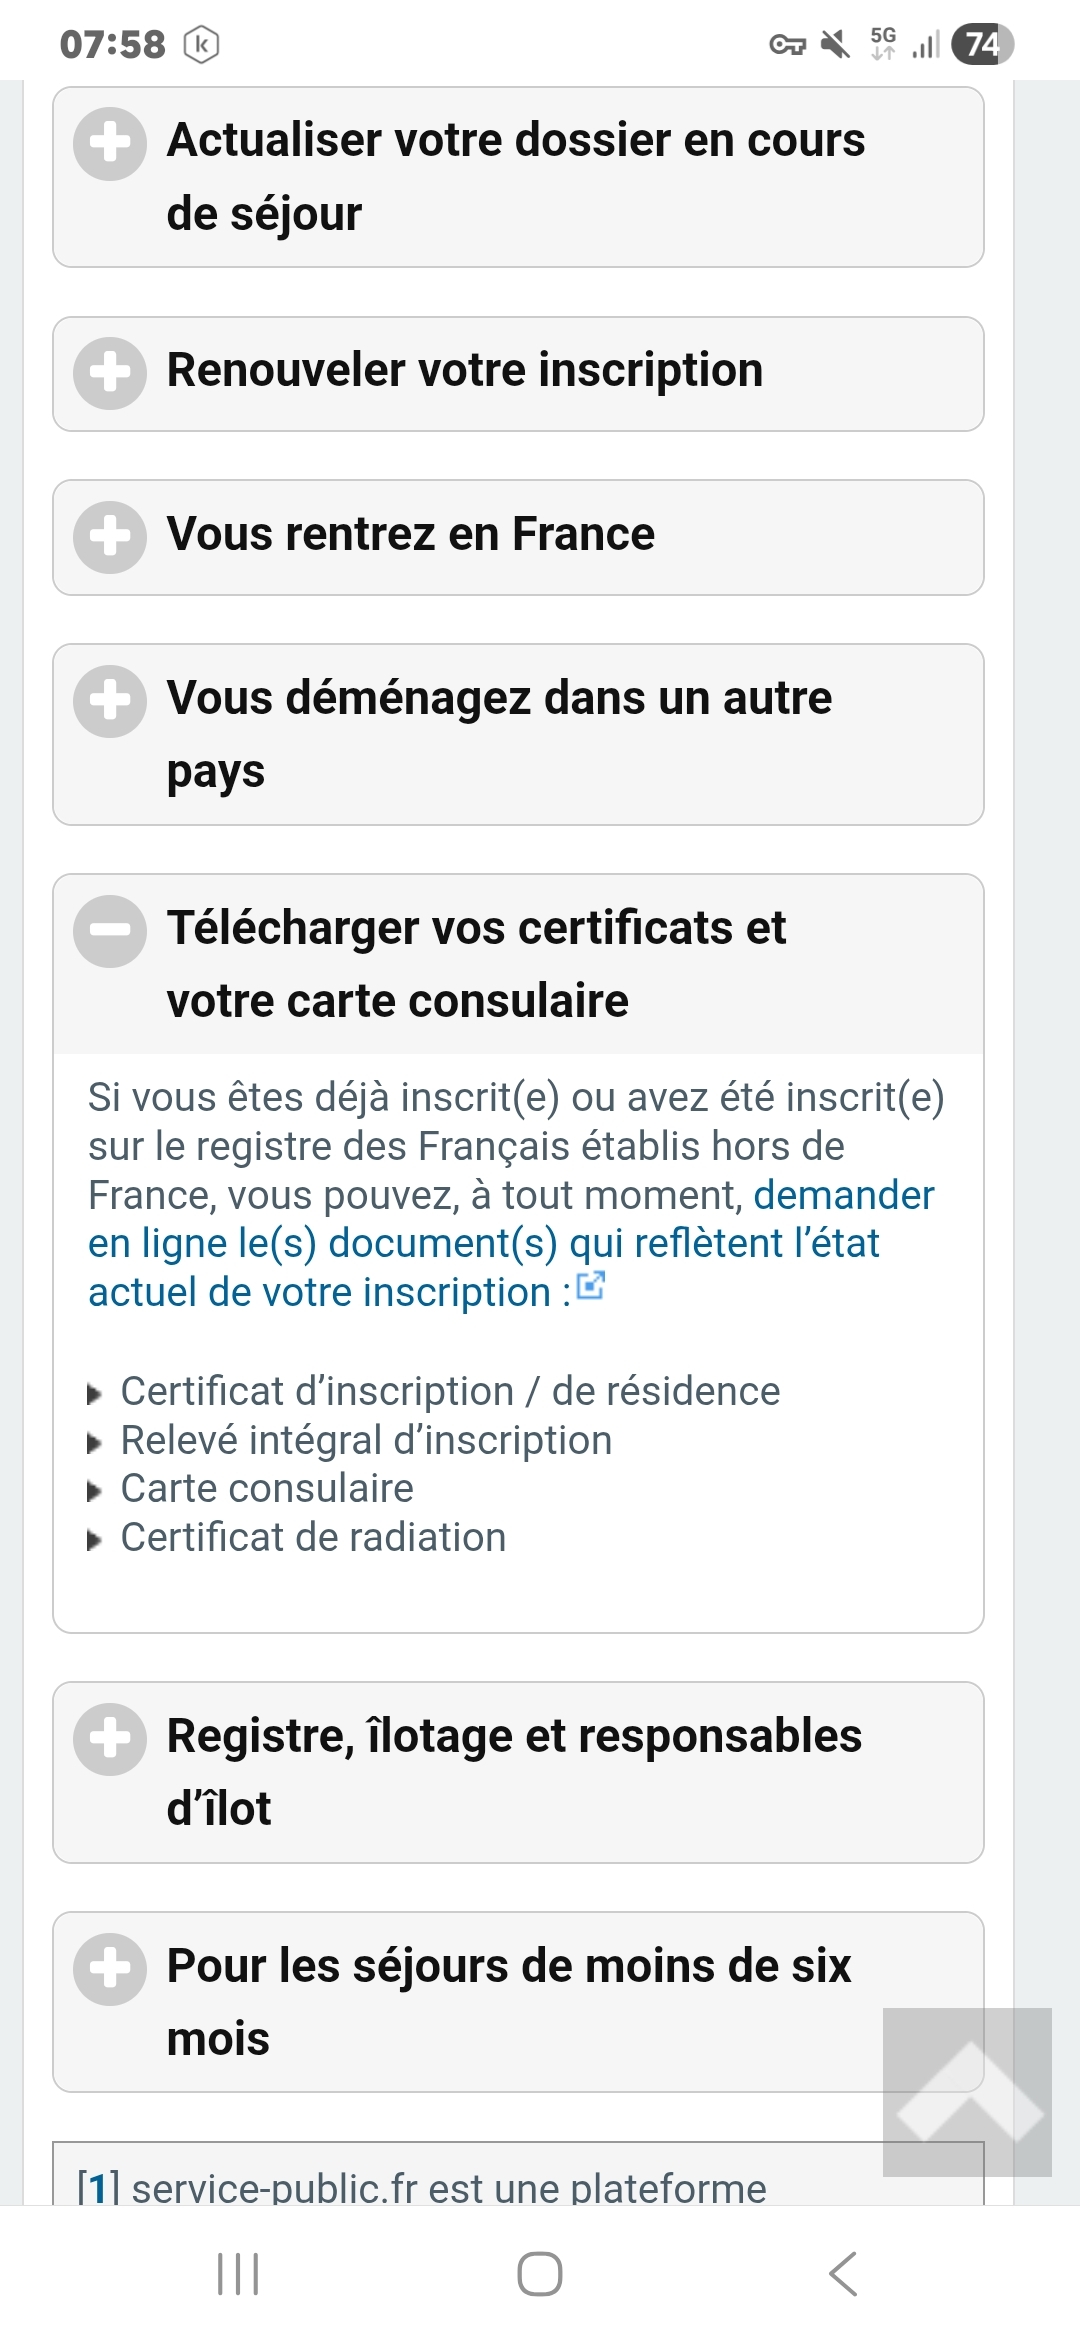This screenshot has width=1080, height=2340.
Task: Tap plus icon beside Vous rentrez en France
Action: point(110,537)
